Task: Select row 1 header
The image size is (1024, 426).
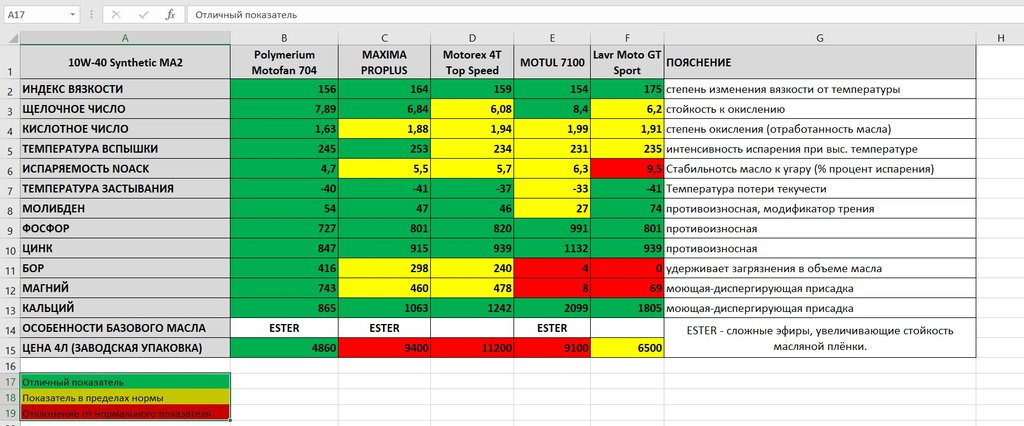Action: (10, 62)
